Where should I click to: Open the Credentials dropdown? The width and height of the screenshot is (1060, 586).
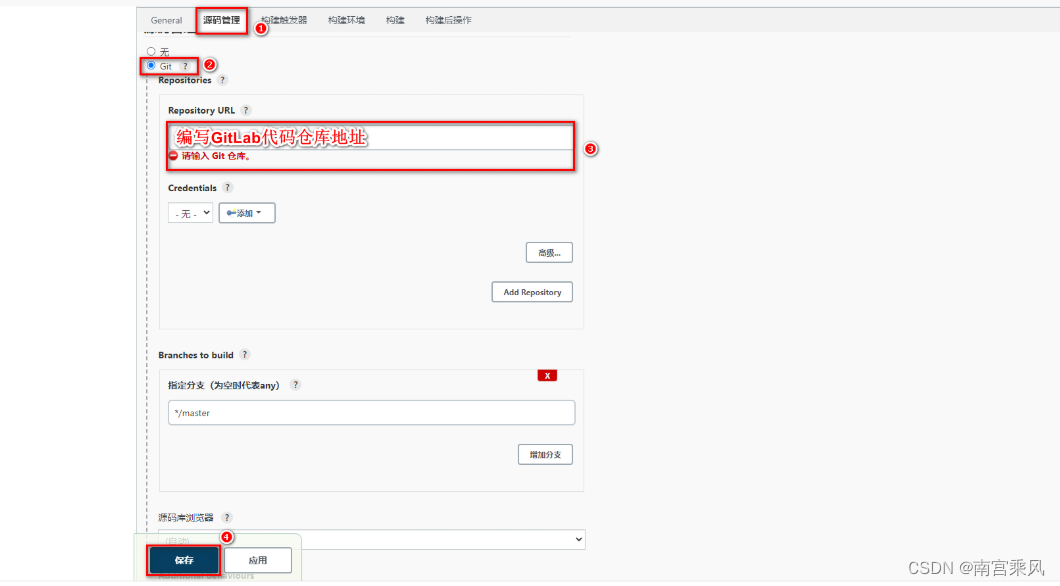[x=190, y=213]
